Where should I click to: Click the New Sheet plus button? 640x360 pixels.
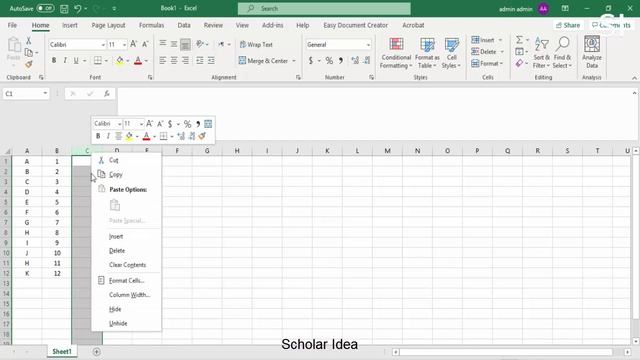click(x=96, y=351)
